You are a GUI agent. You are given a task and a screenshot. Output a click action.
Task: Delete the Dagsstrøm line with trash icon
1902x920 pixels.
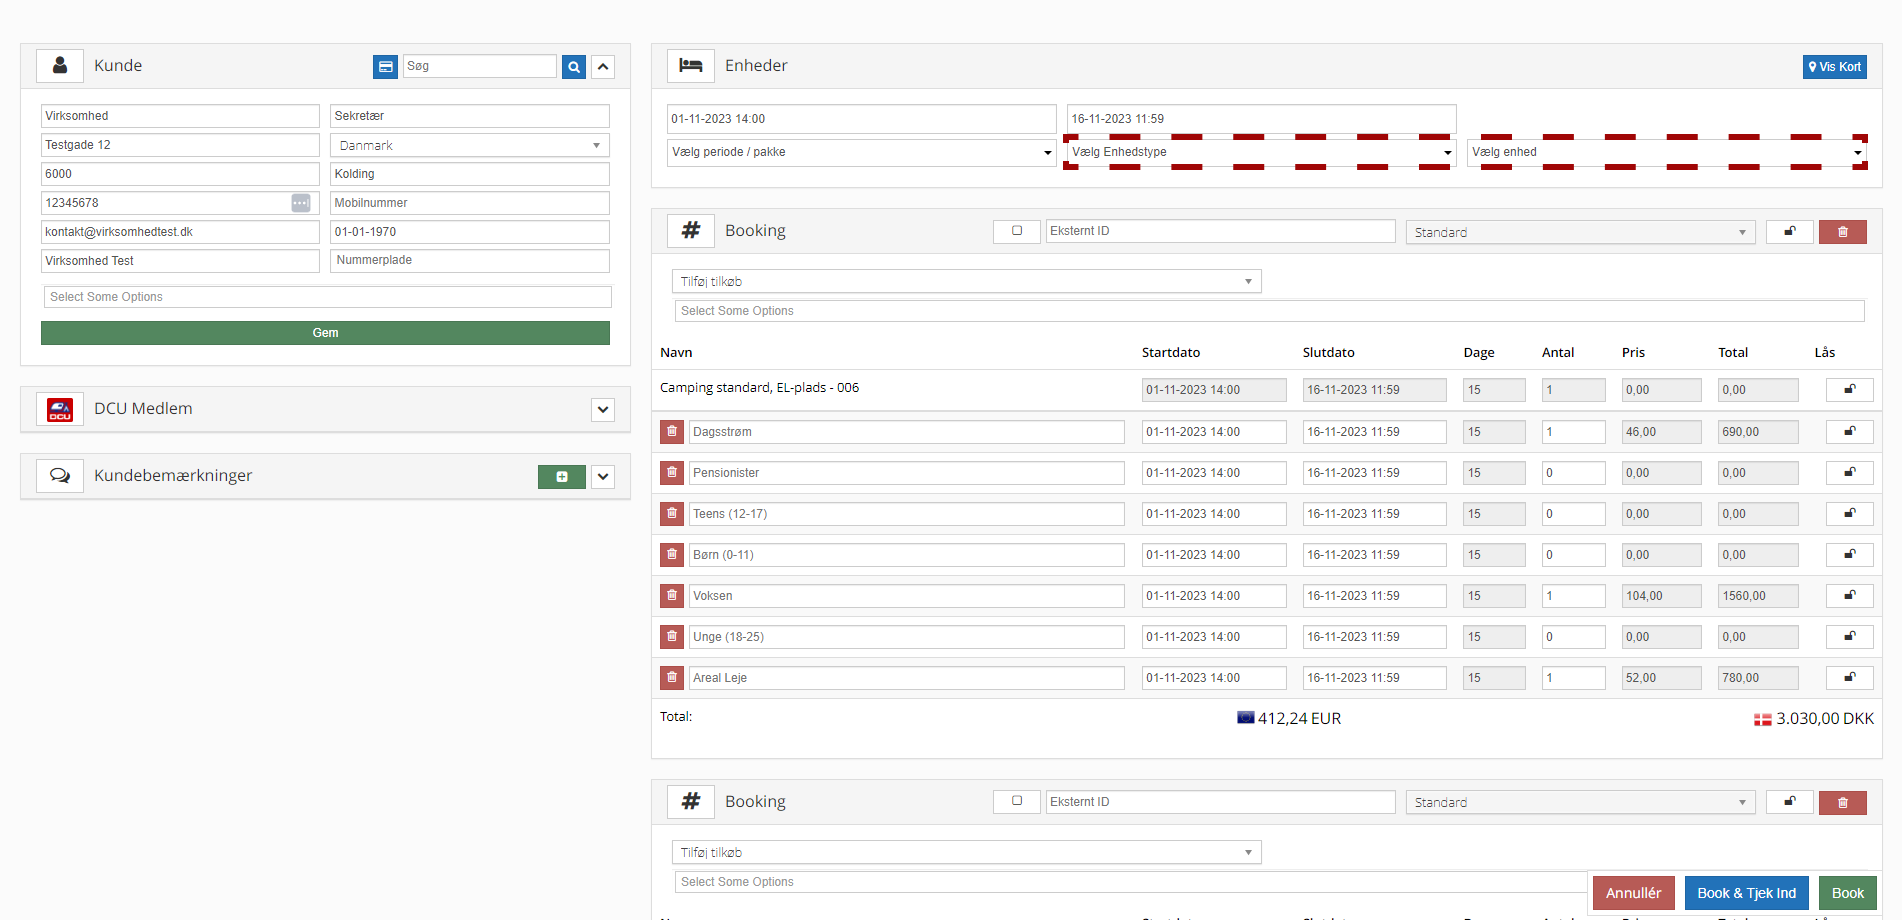point(672,432)
